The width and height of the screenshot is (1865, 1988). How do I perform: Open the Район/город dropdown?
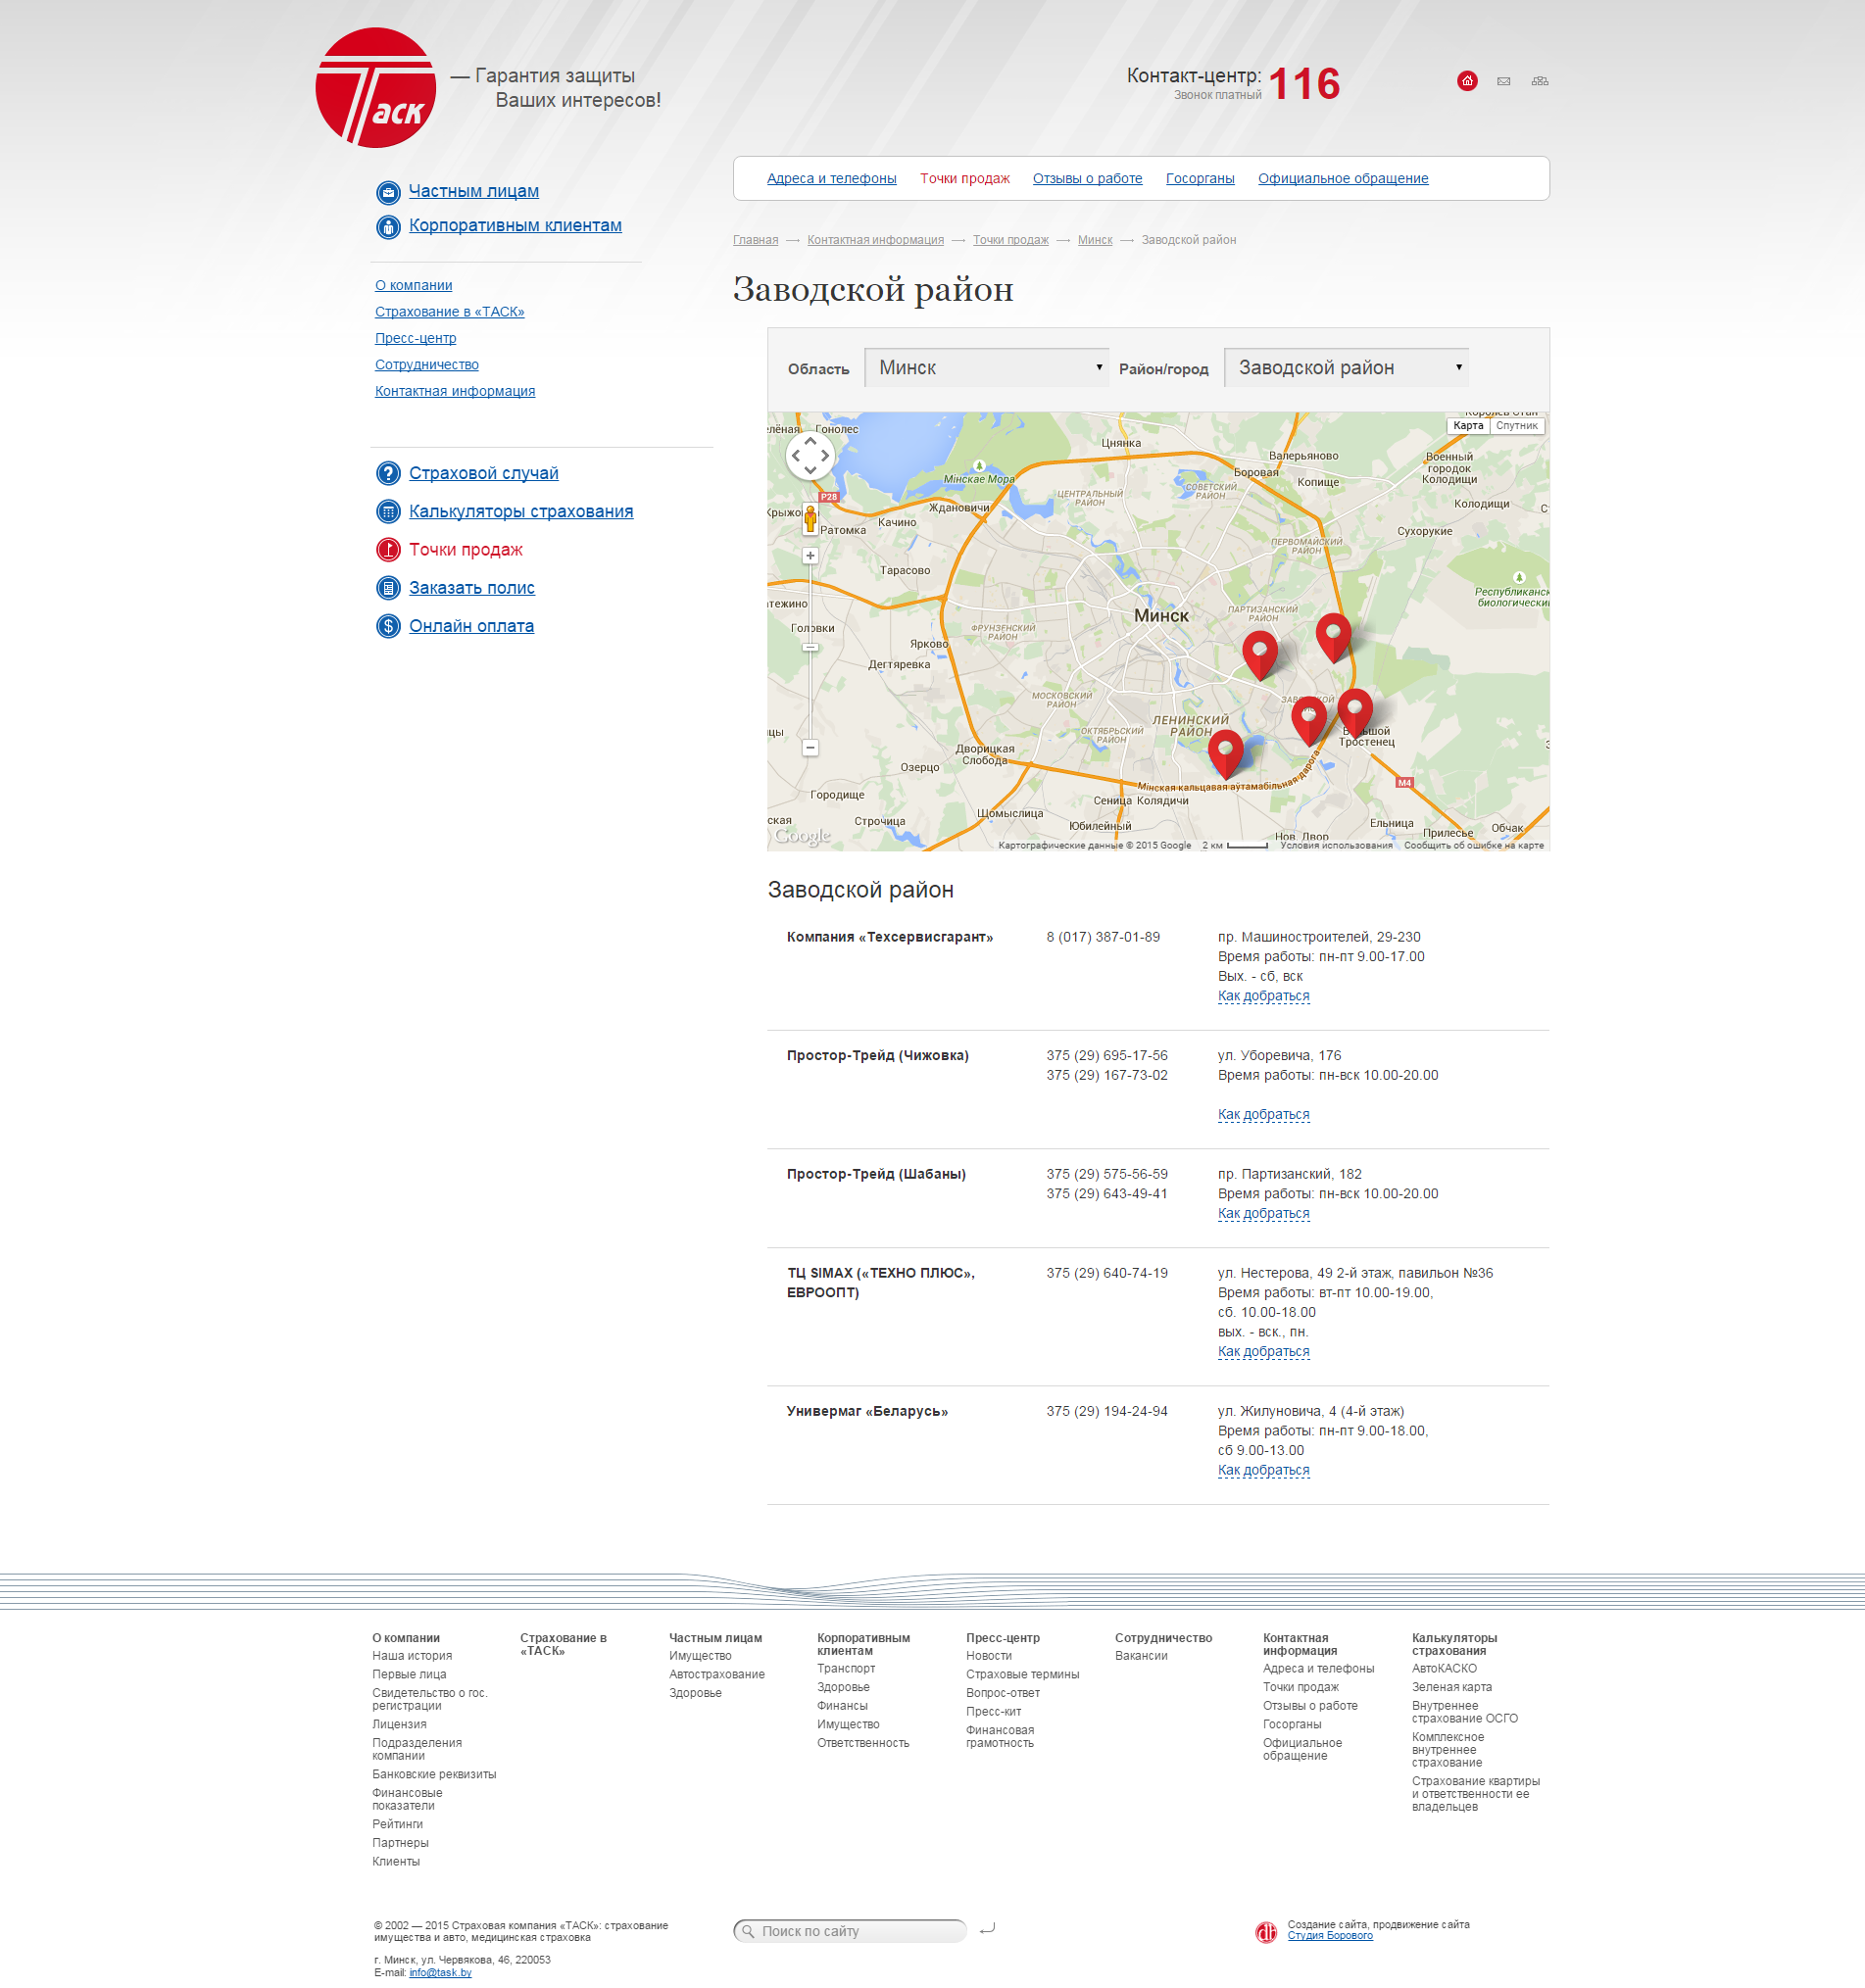coord(1346,368)
